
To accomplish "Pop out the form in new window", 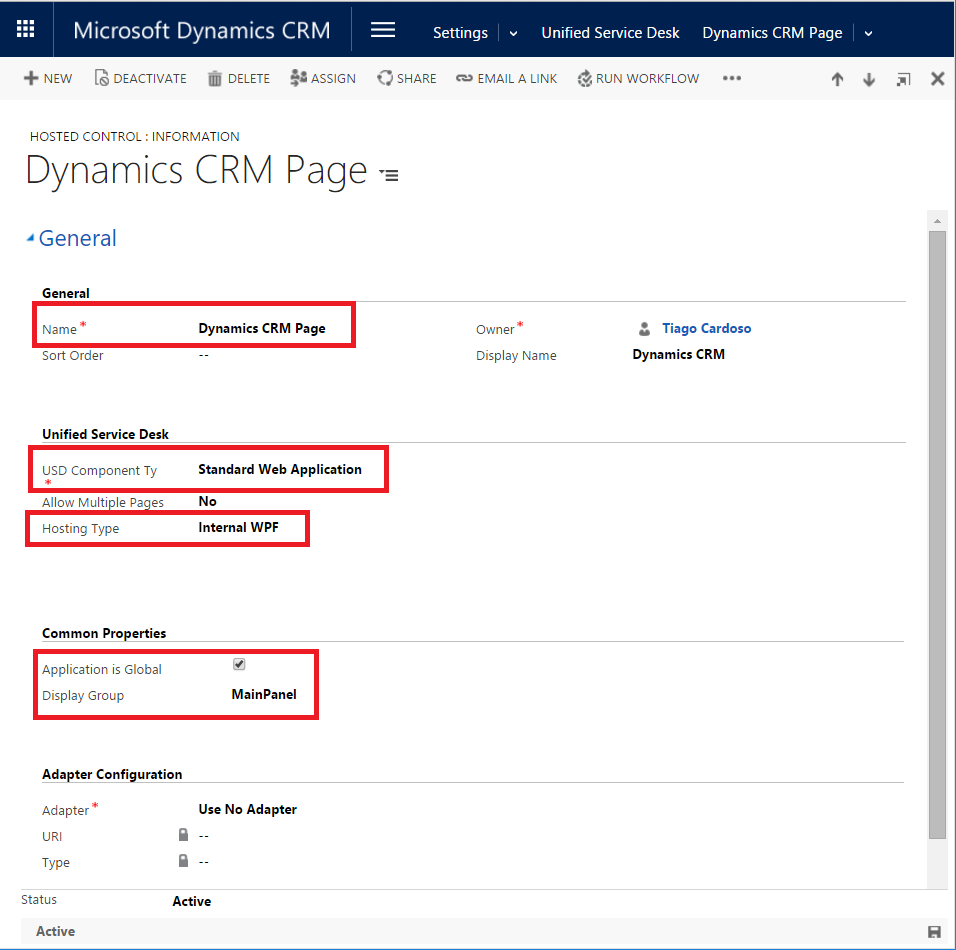I will (x=903, y=80).
